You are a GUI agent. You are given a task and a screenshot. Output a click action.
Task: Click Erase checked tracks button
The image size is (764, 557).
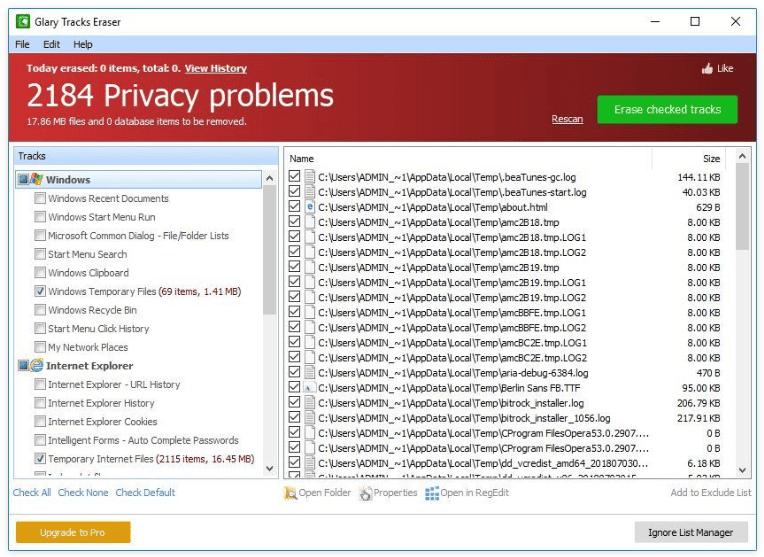(667, 110)
